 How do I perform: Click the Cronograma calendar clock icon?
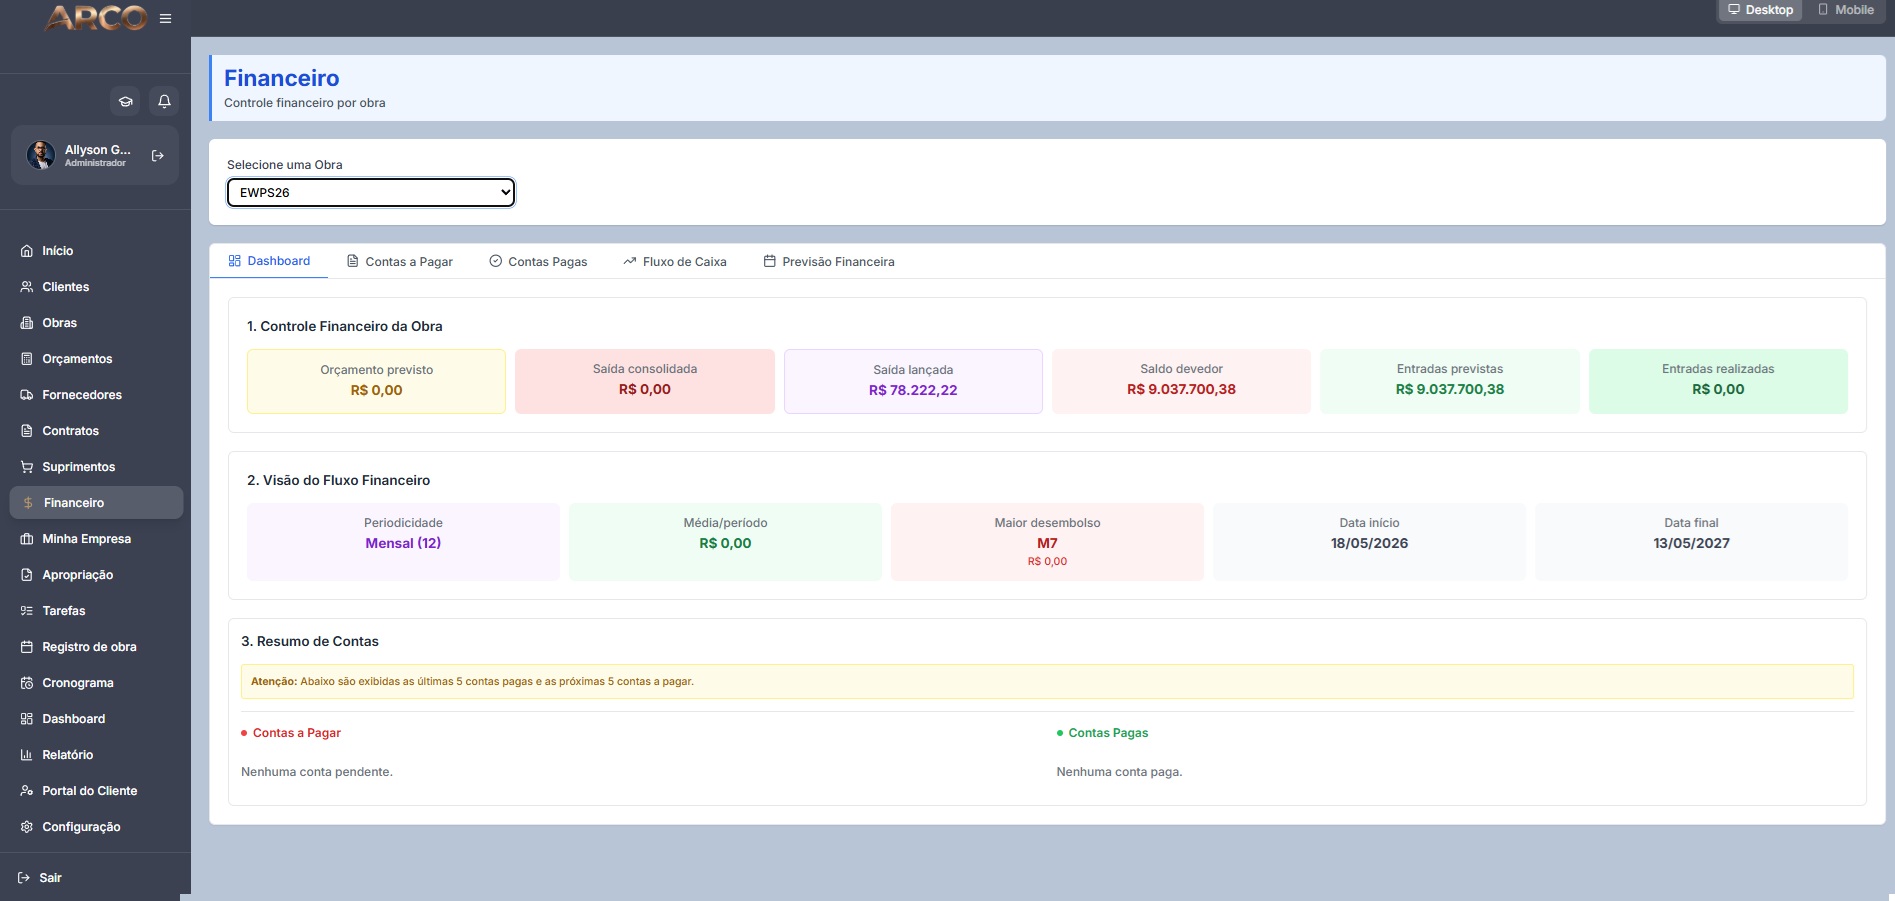tap(27, 683)
